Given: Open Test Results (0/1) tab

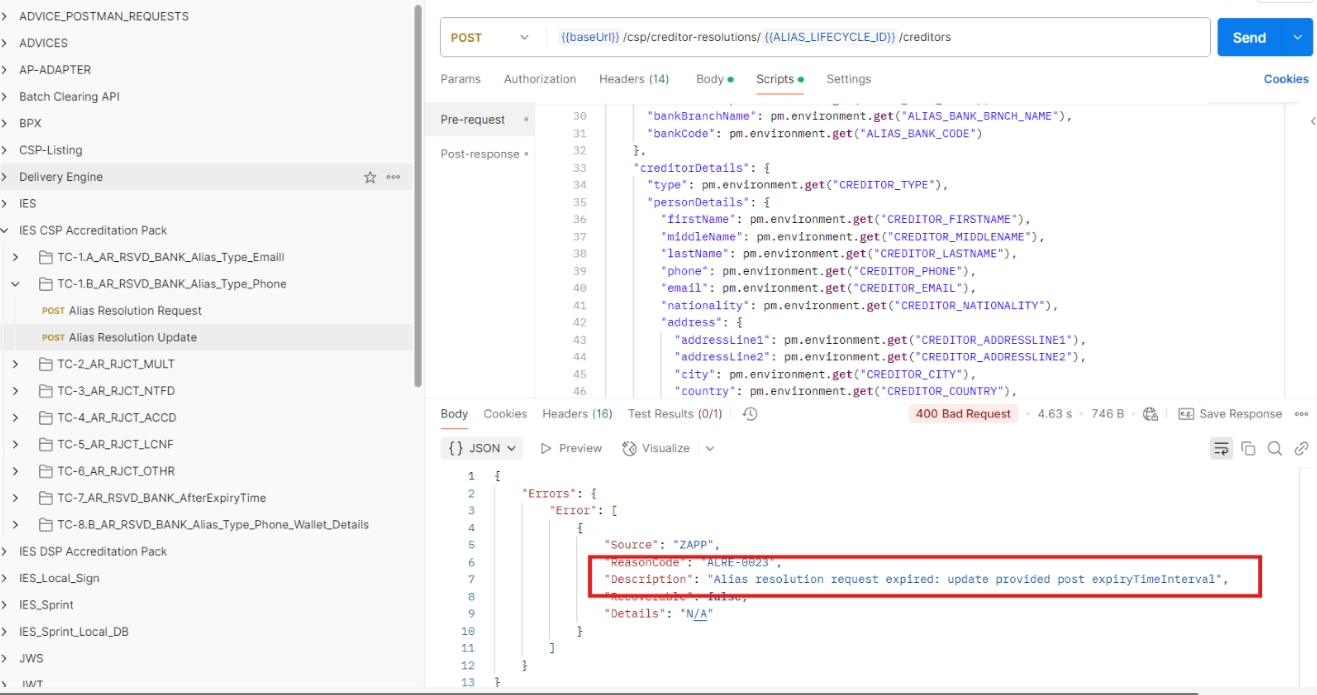Looking at the screenshot, I should point(675,414).
